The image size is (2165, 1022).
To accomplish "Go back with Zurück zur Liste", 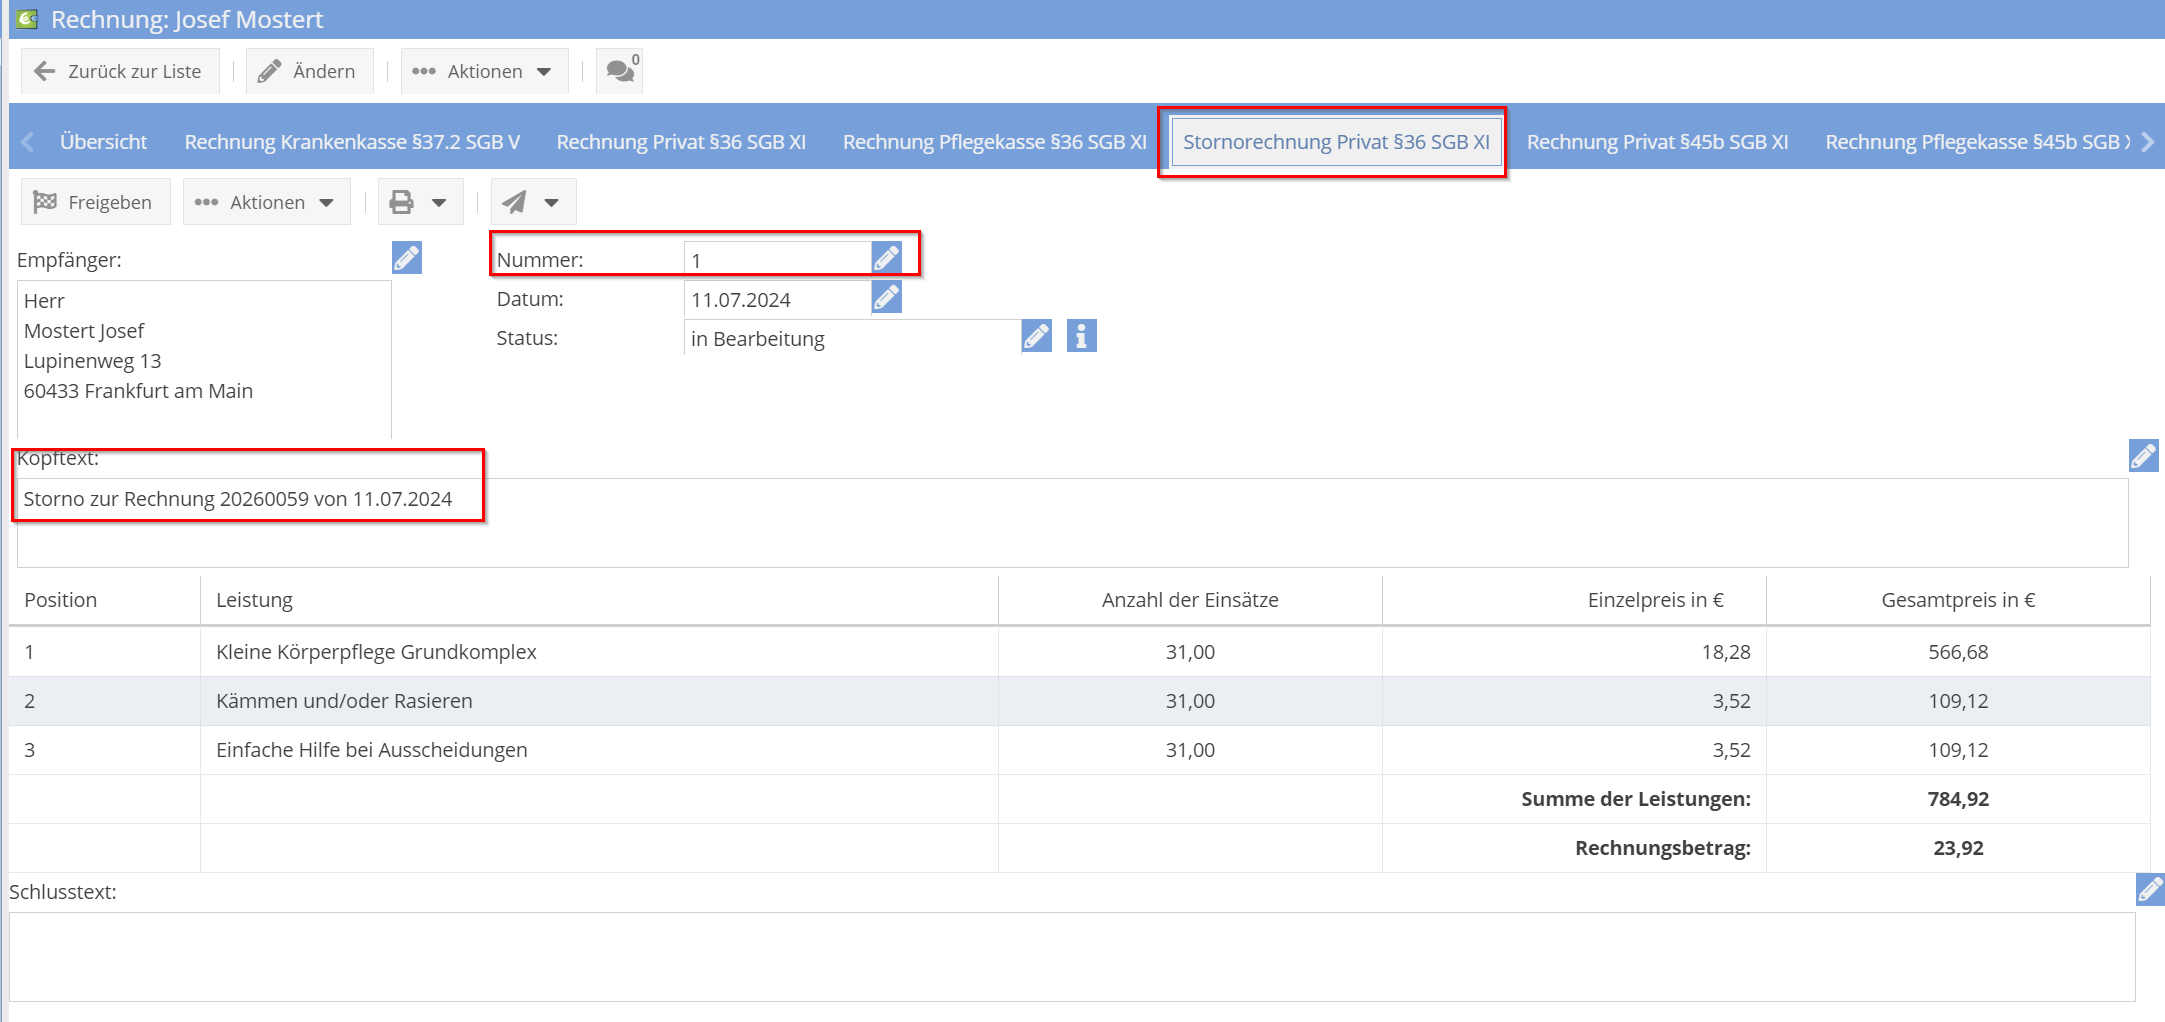I will coord(119,71).
